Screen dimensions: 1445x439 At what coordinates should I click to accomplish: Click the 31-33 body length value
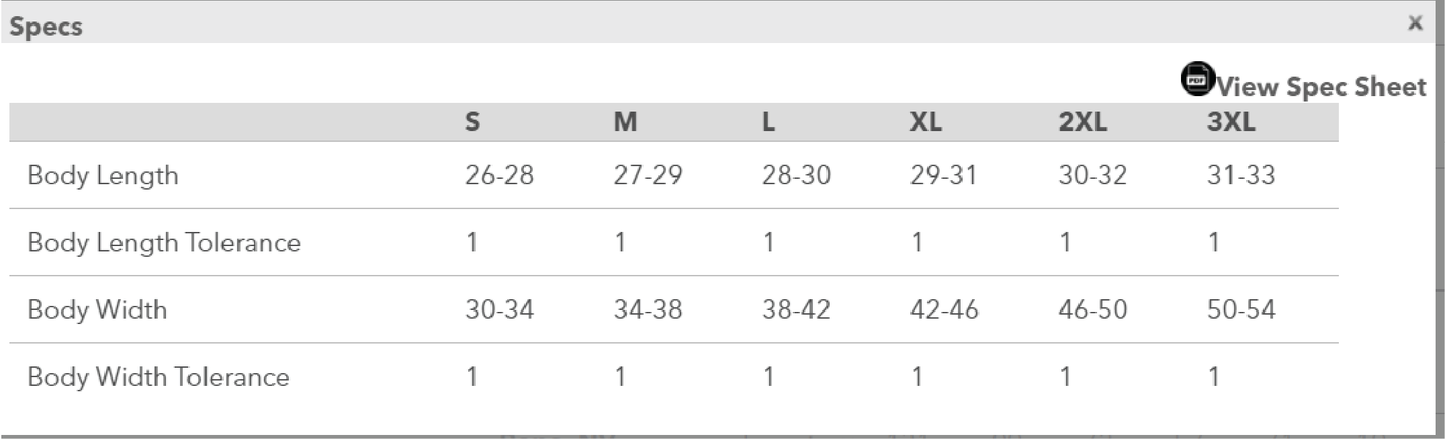[1241, 176]
